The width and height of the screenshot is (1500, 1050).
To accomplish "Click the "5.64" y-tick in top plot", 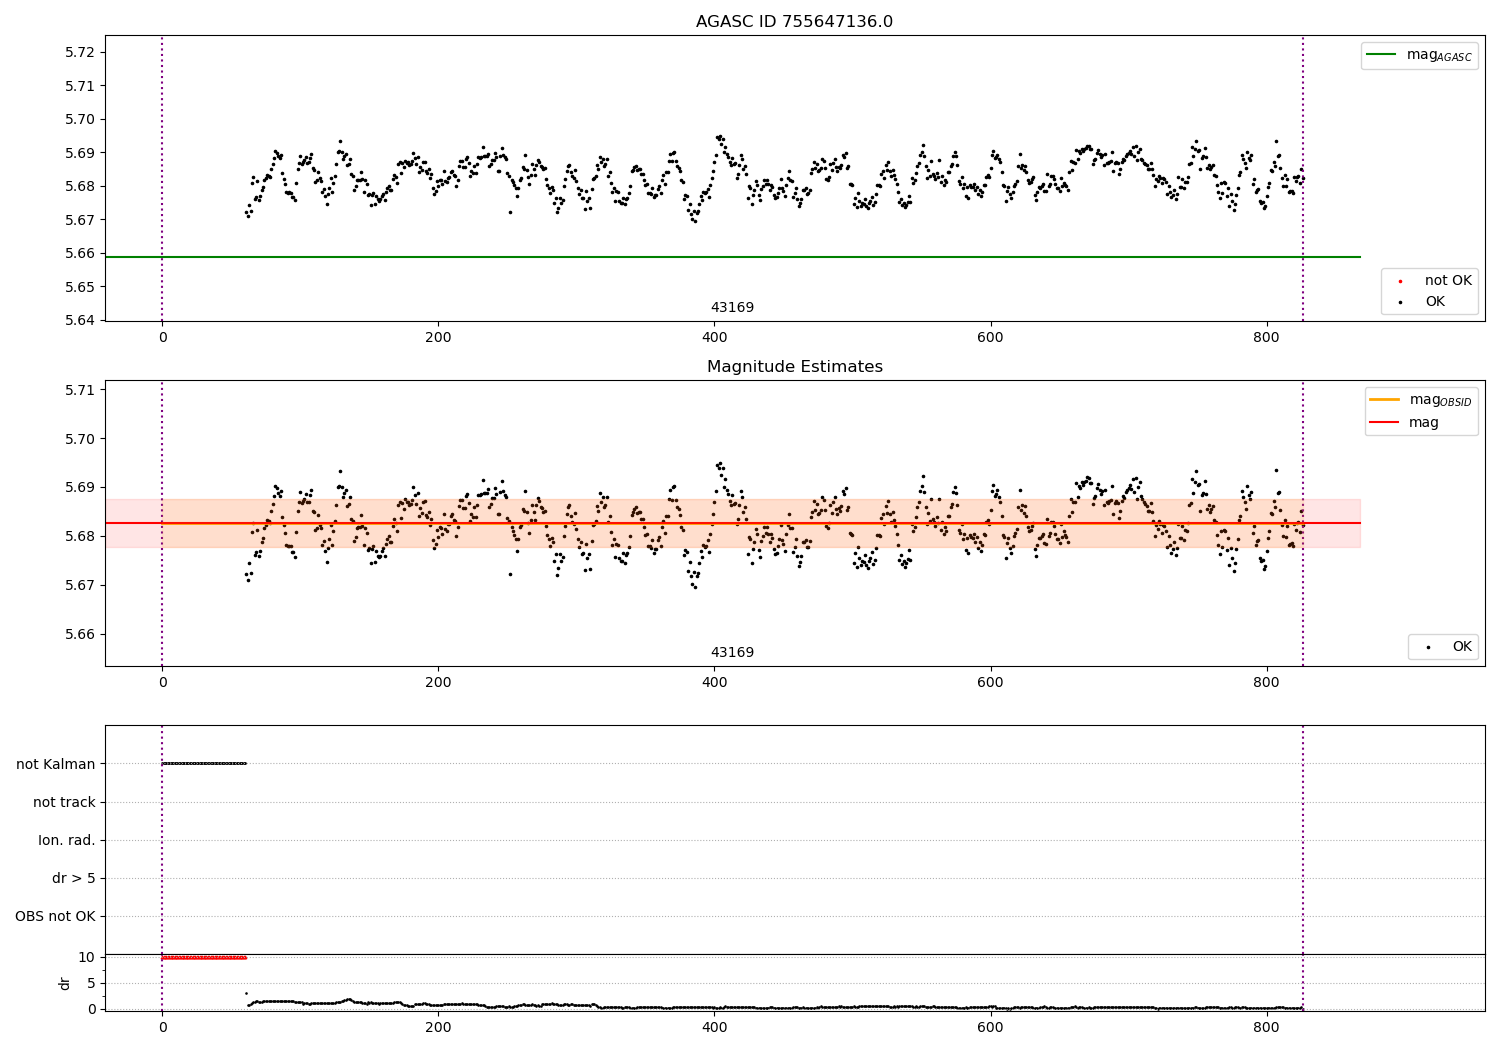I will (x=79, y=321).
